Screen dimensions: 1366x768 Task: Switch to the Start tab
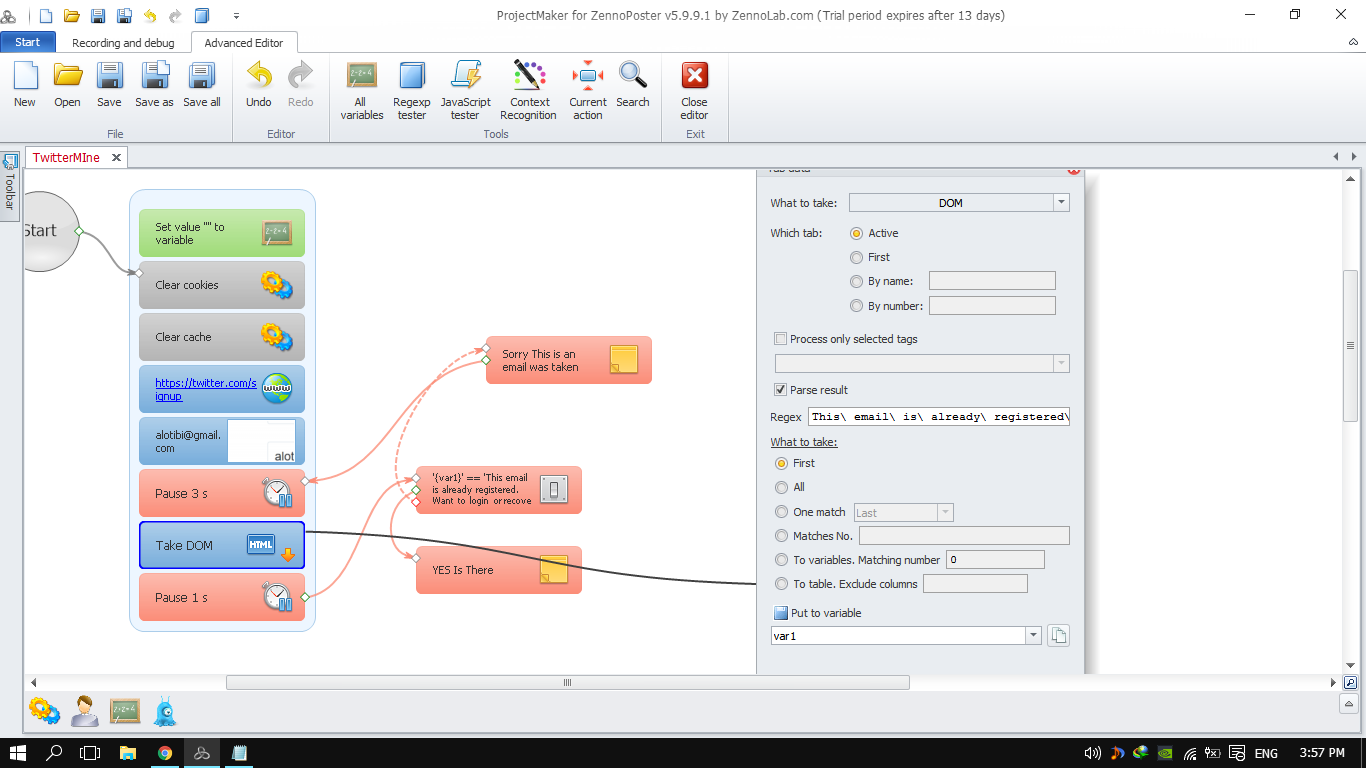click(x=28, y=42)
